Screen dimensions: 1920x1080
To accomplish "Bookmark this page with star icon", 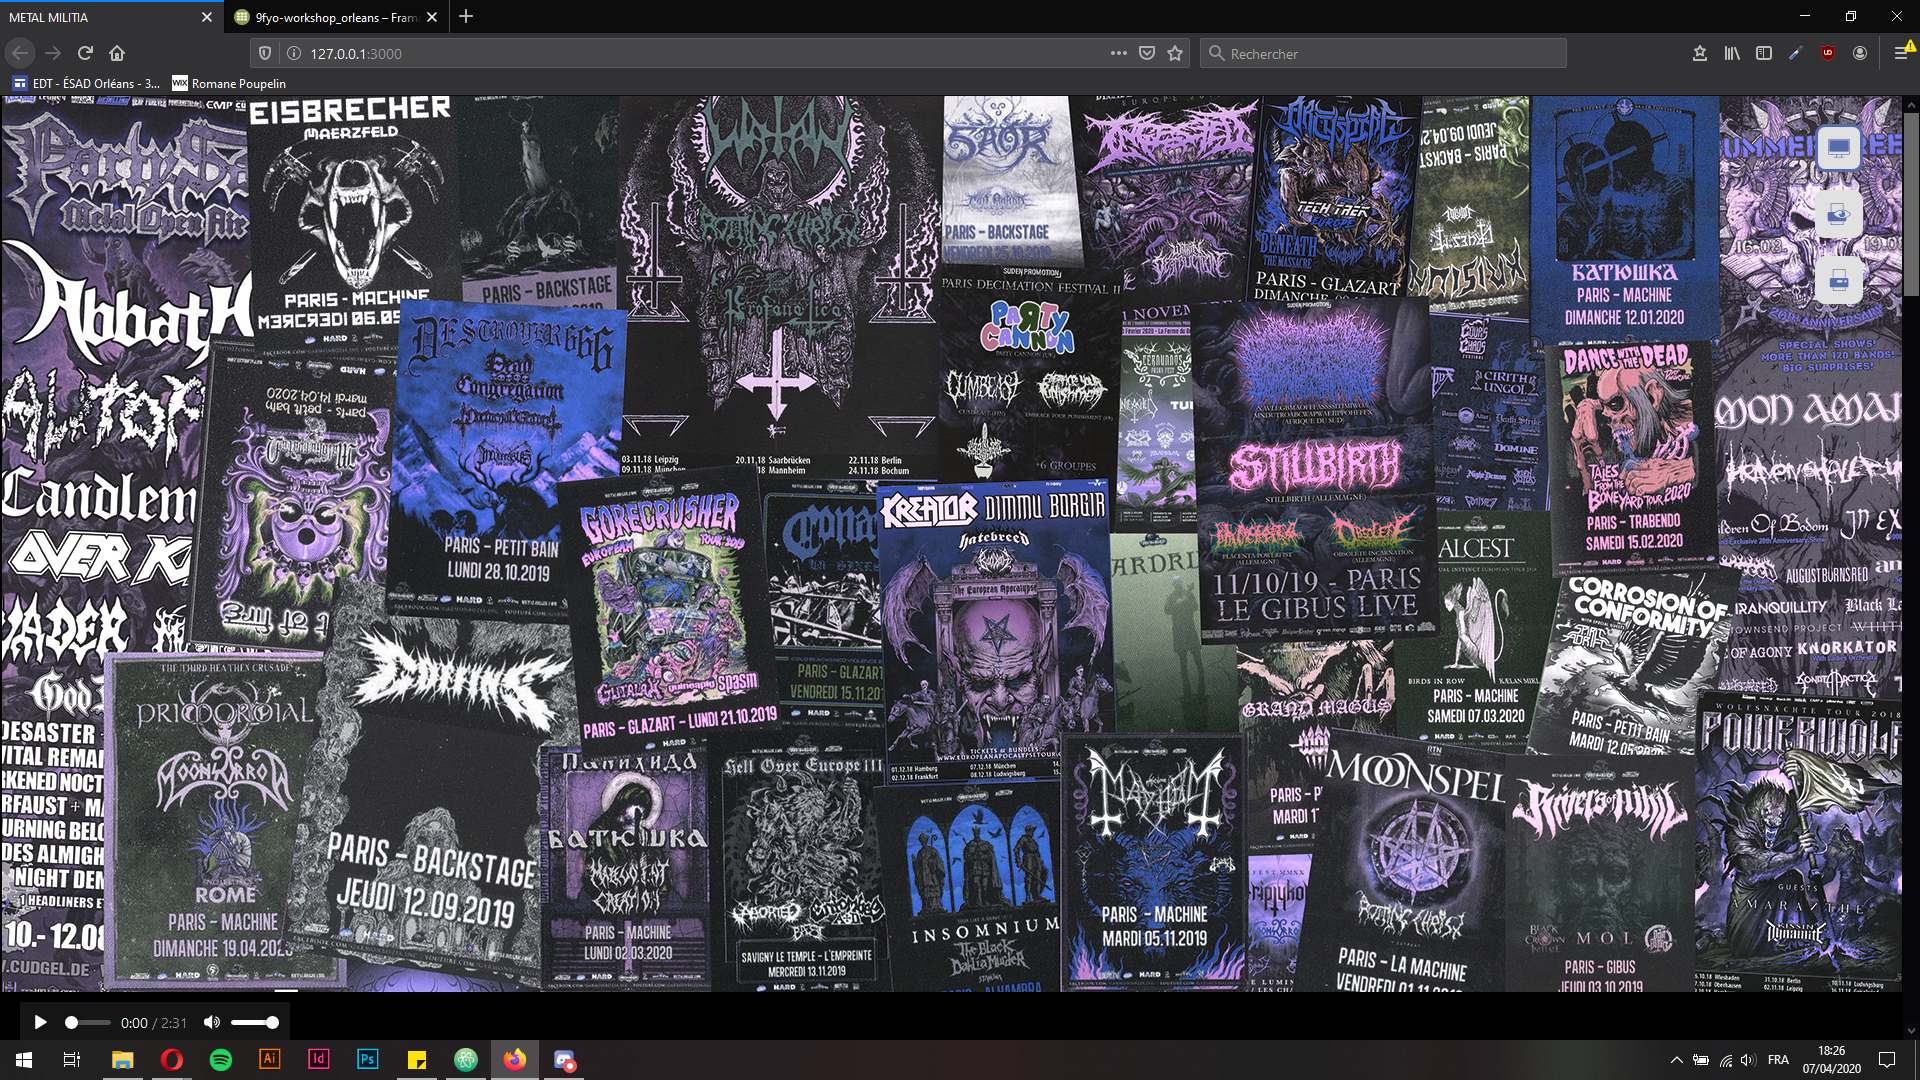I will tap(1175, 53).
